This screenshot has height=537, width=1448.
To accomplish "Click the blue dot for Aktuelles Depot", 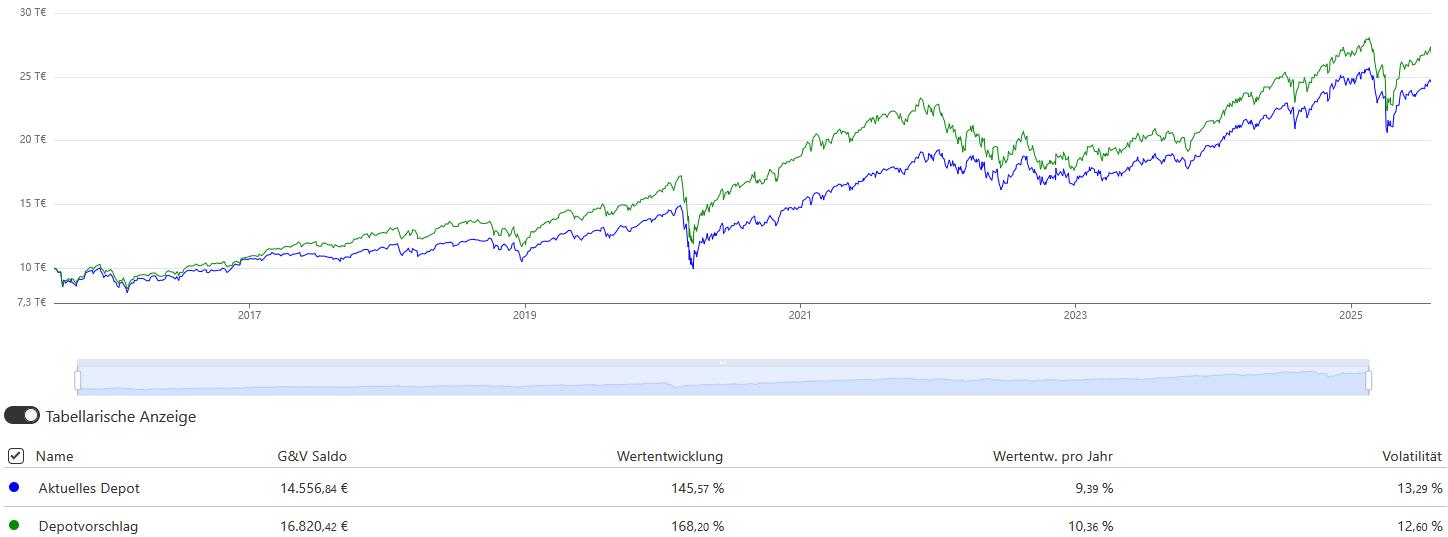I will tap(13, 488).
